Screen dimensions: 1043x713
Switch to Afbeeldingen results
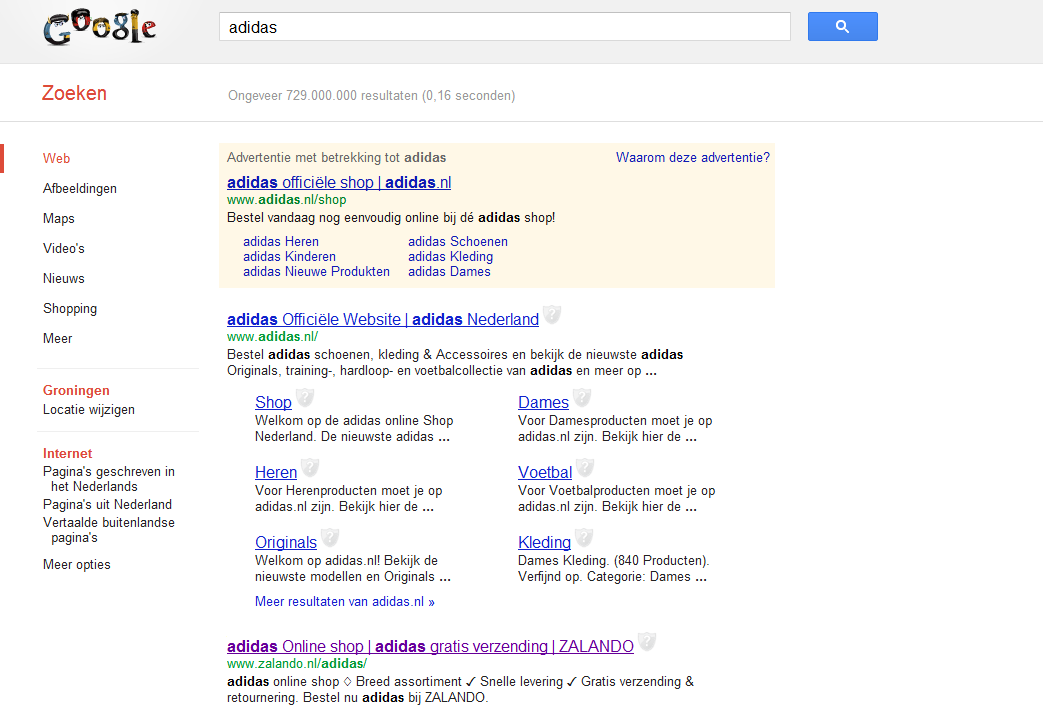[x=80, y=188]
